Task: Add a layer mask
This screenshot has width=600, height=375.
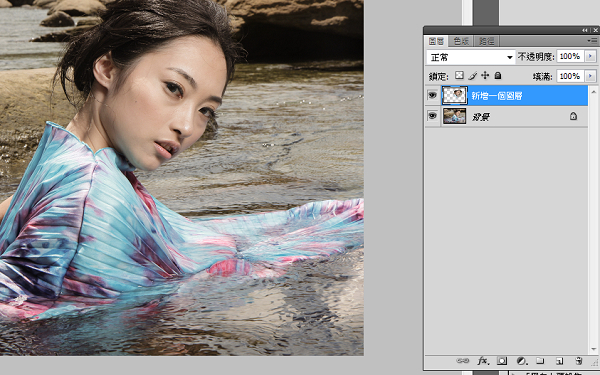Action: pos(502,360)
